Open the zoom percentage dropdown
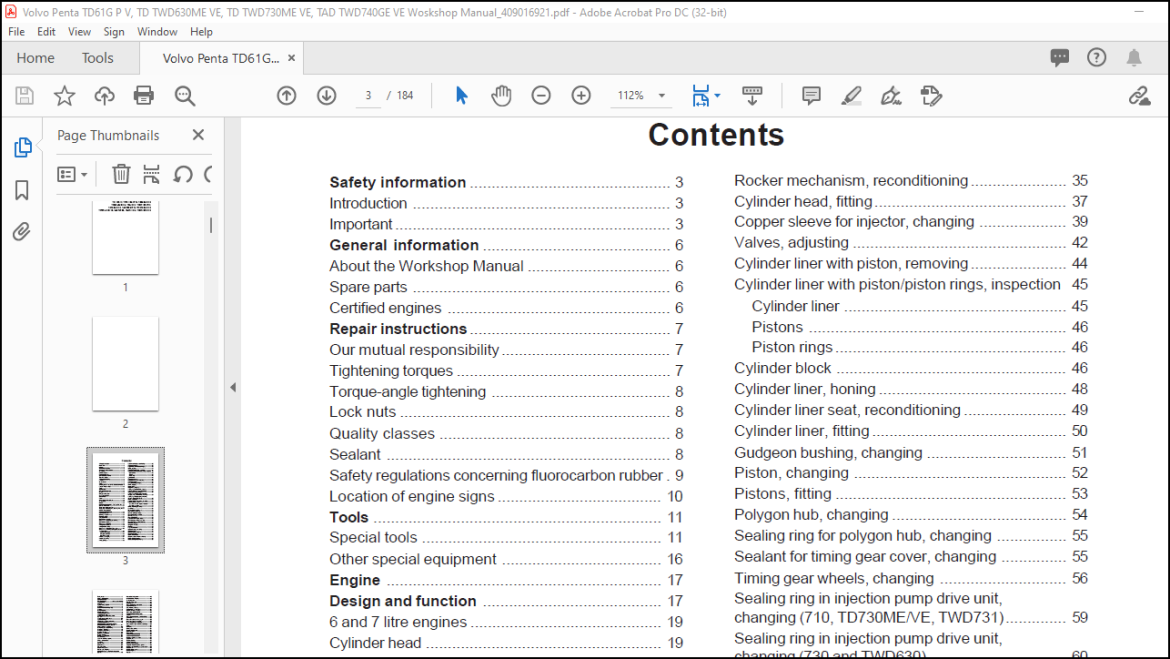Image resolution: width=1170 pixels, height=659 pixels. (x=662, y=96)
